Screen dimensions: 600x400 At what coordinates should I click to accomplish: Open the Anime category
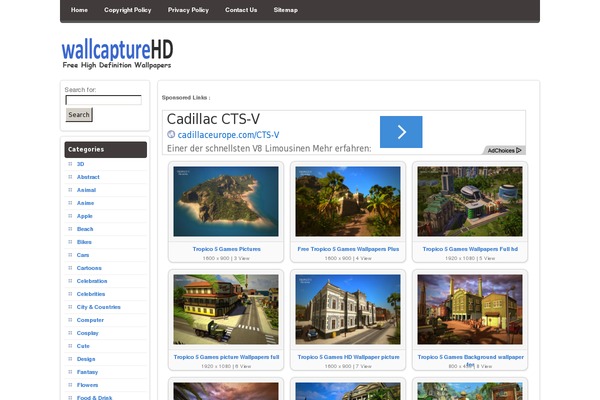pos(85,203)
